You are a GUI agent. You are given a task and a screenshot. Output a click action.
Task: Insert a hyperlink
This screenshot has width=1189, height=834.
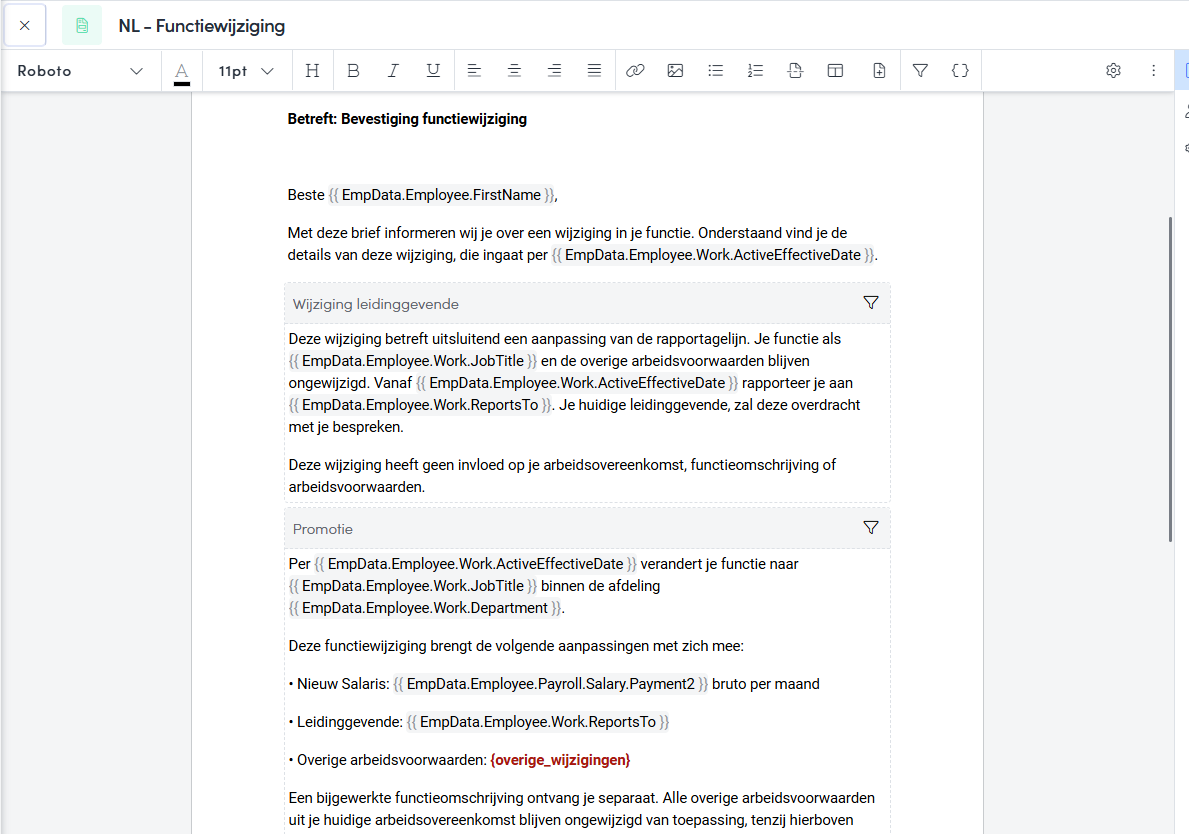pyautogui.click(x=635, y=71)
